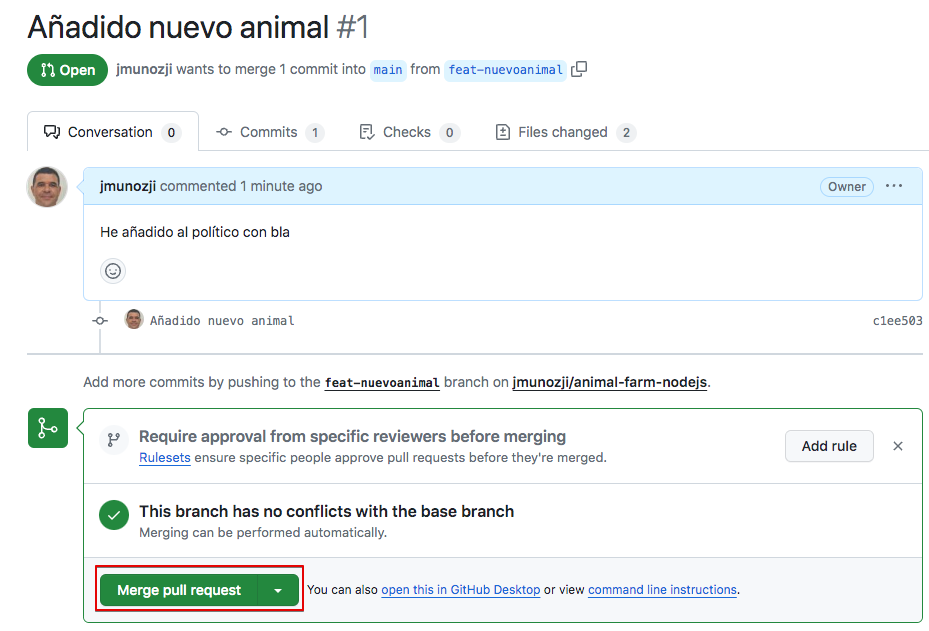929x631 pixels.
Task: Click the main base branch label
Action: 388,70
